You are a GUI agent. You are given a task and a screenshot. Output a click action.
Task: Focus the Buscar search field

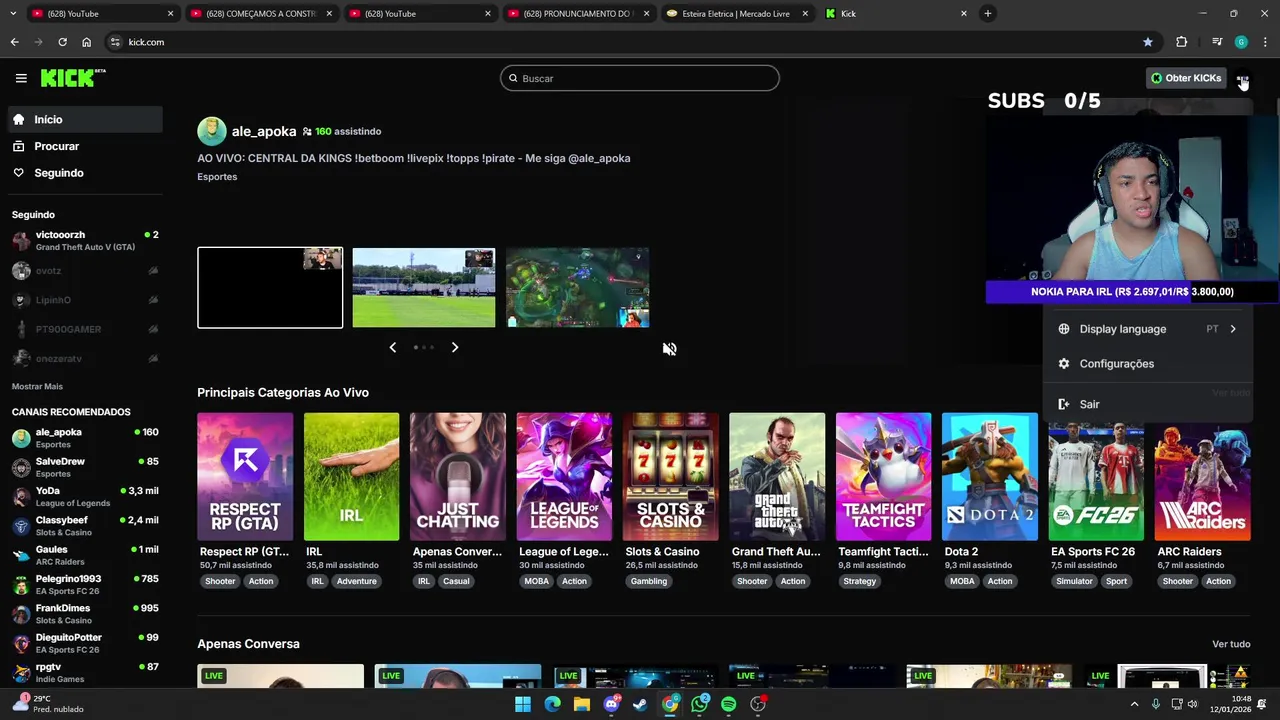pos(640,78)
